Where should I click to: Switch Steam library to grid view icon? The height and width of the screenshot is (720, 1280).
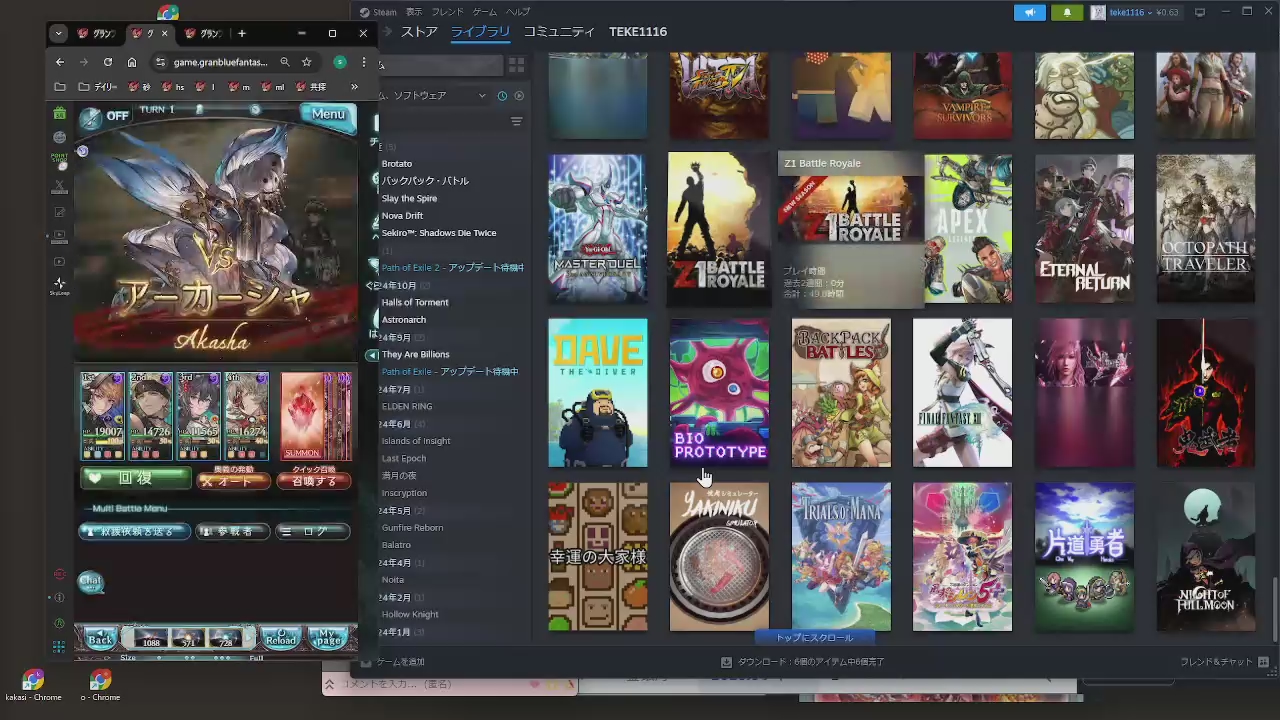coord(516,65)
